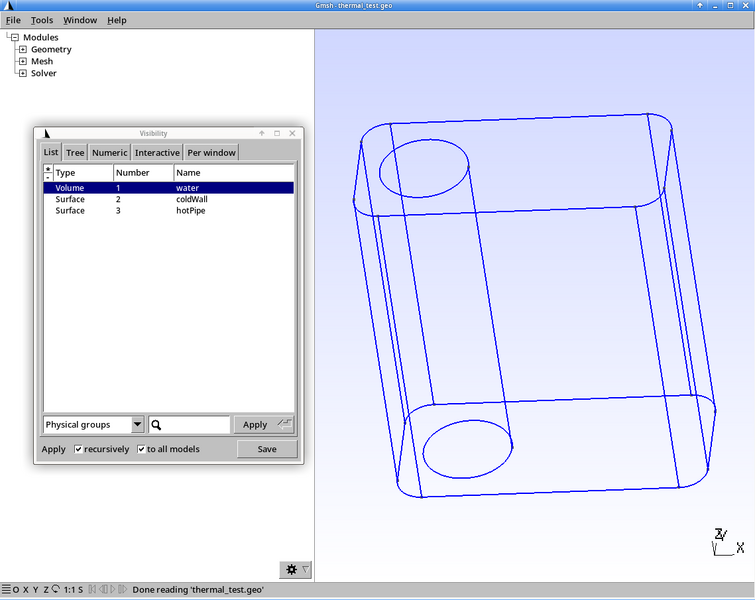This screenshot has width=755, height=600.
Task: Toggle mouse selection with the S button
Action: [x=80, y=589]
